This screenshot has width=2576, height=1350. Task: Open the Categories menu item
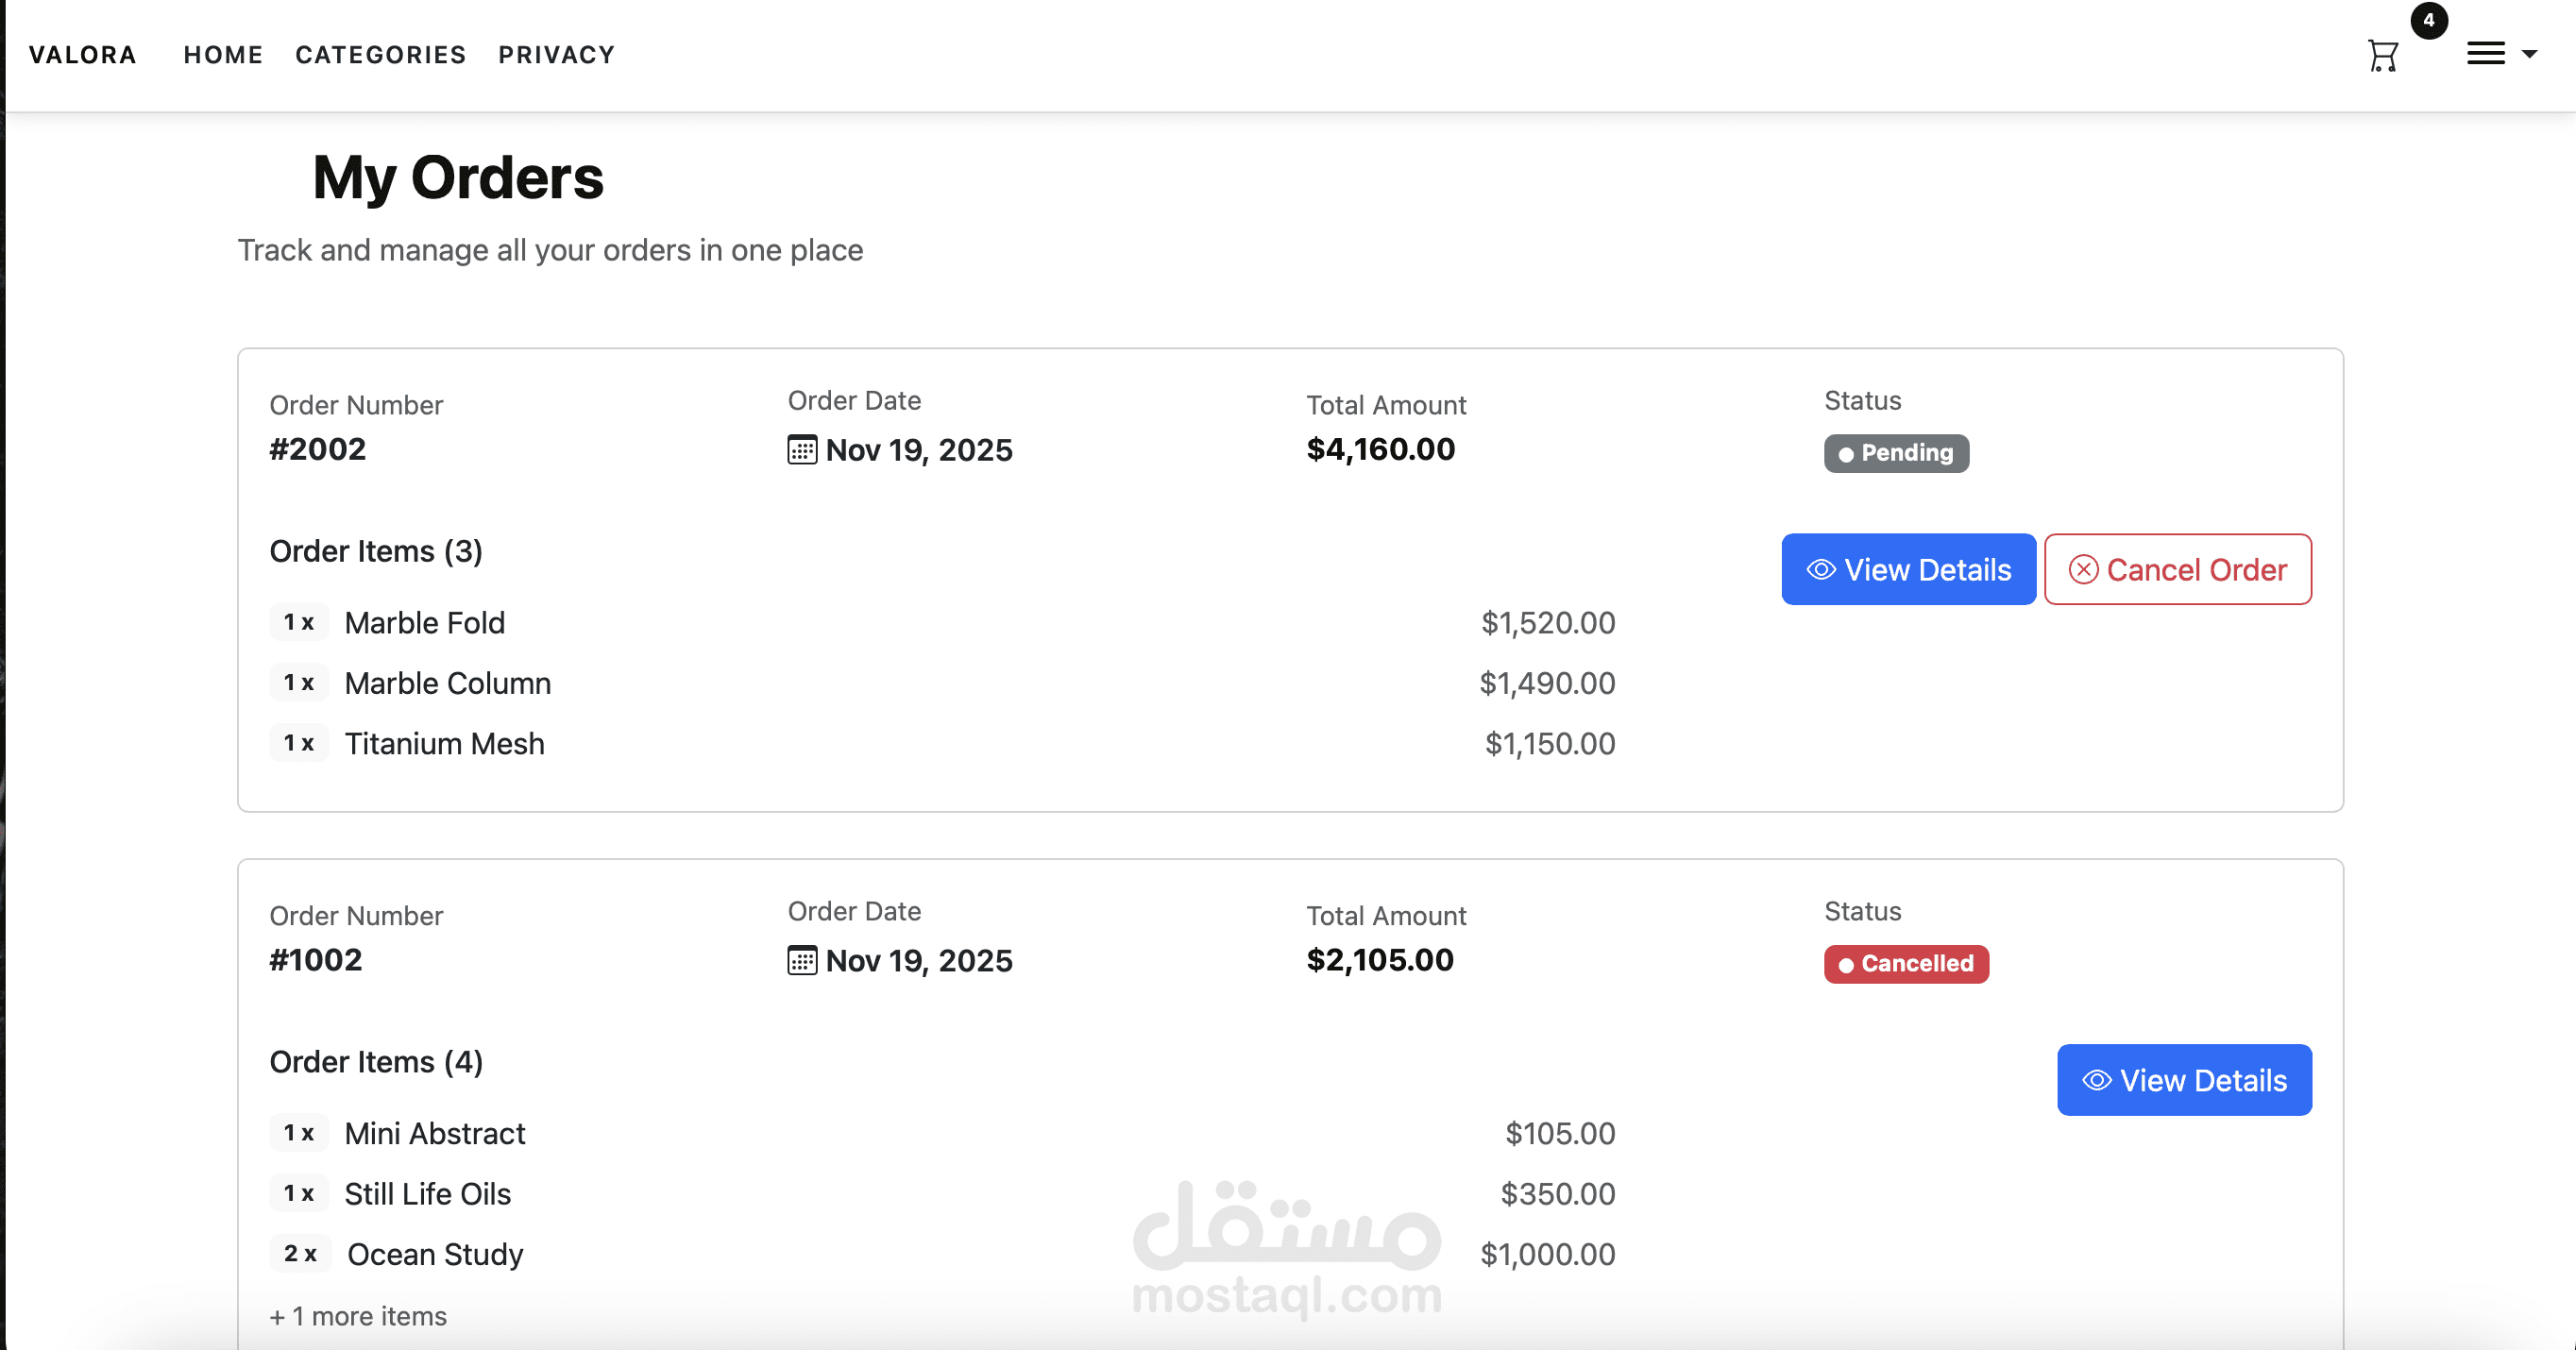click(x=380, y=55)
